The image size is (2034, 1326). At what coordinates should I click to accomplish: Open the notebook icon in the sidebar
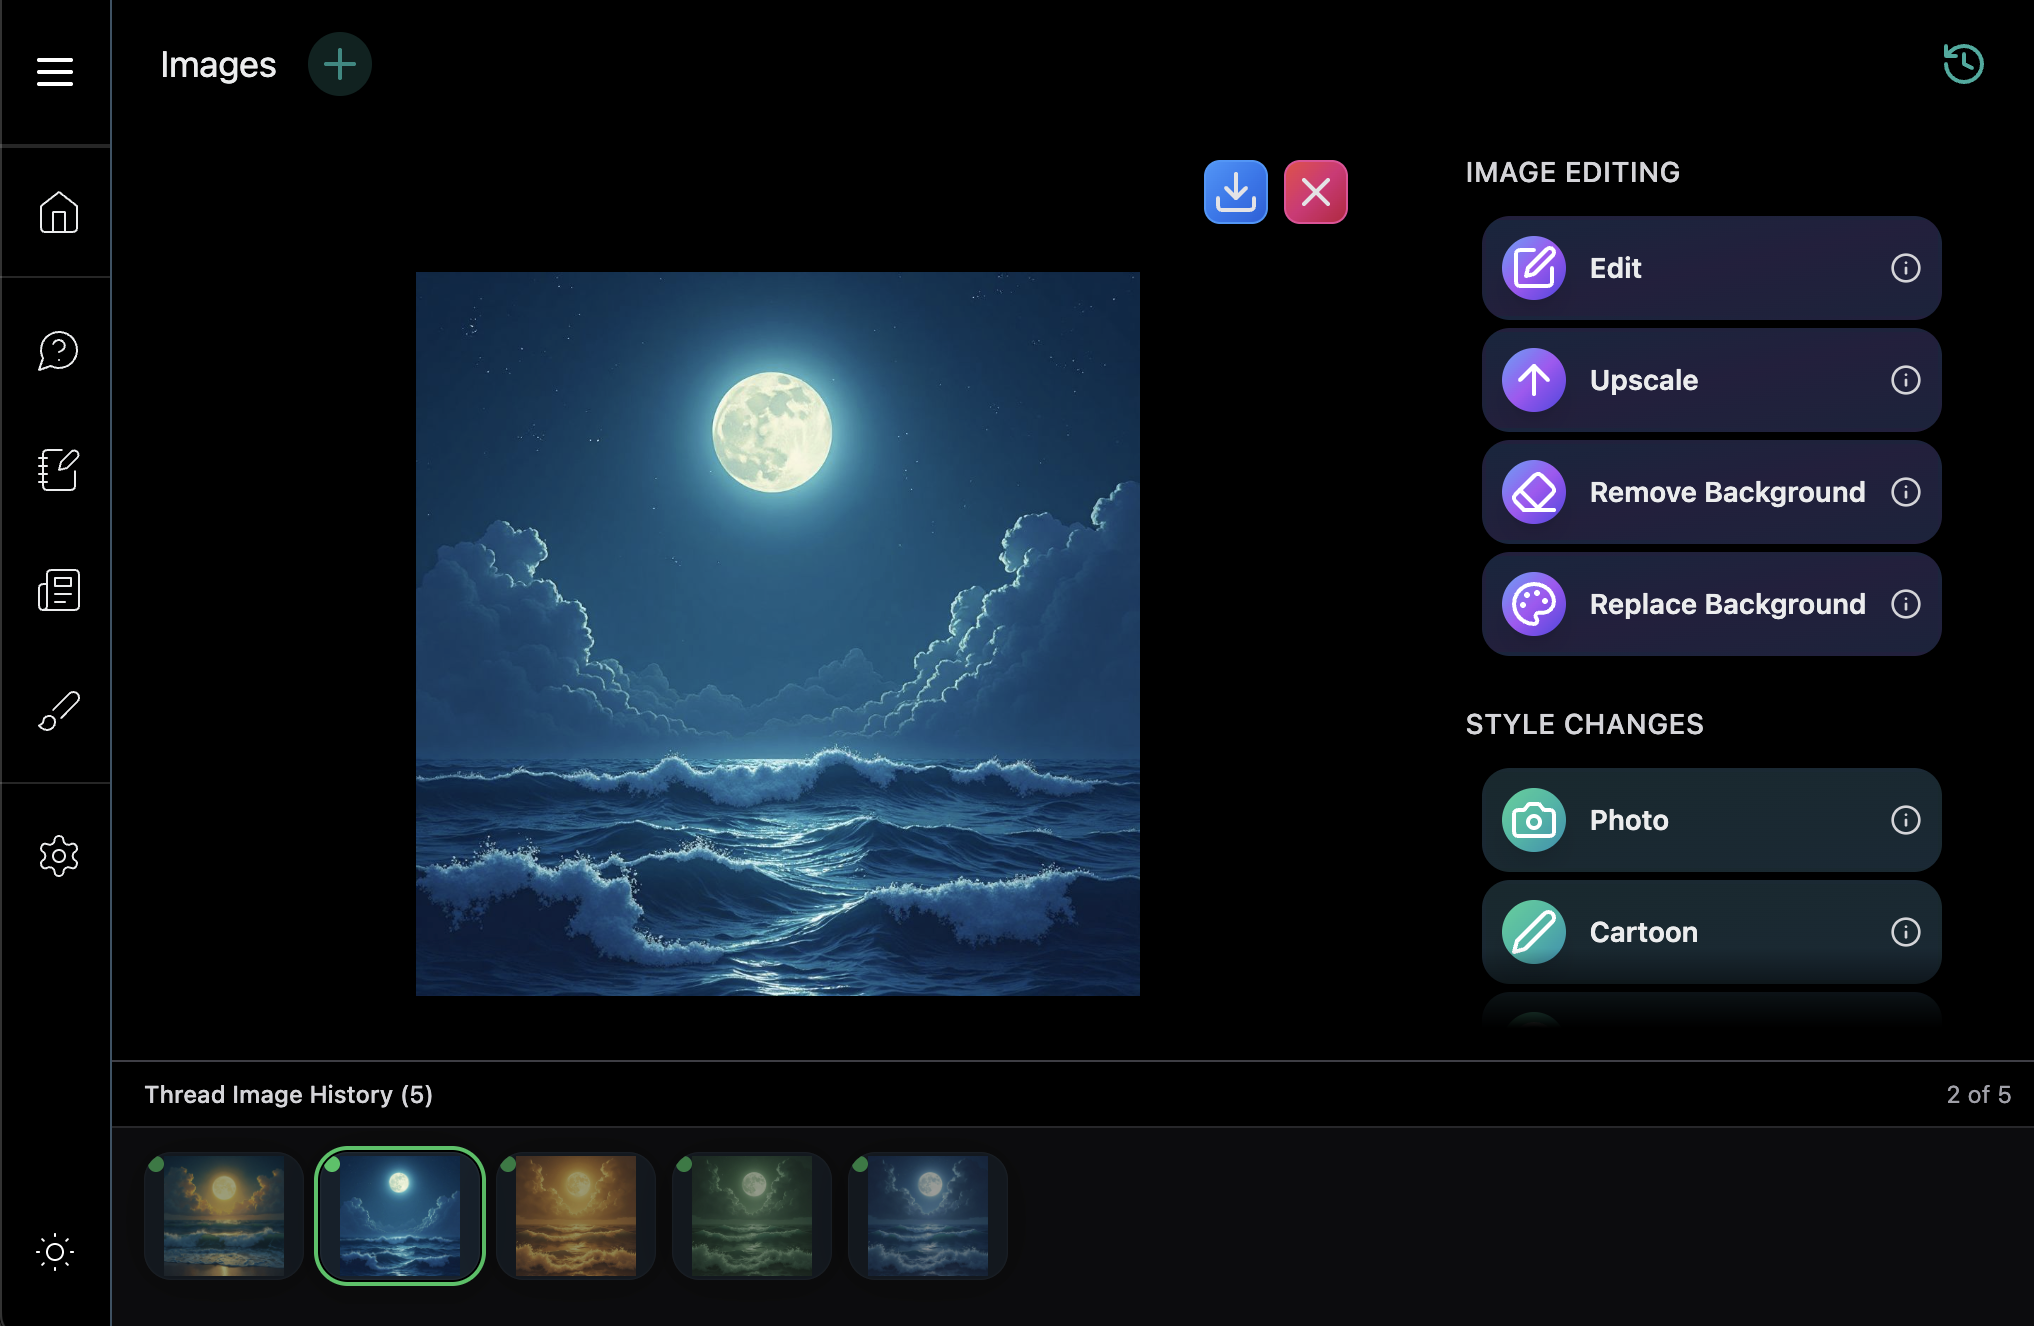click(57, 471)
